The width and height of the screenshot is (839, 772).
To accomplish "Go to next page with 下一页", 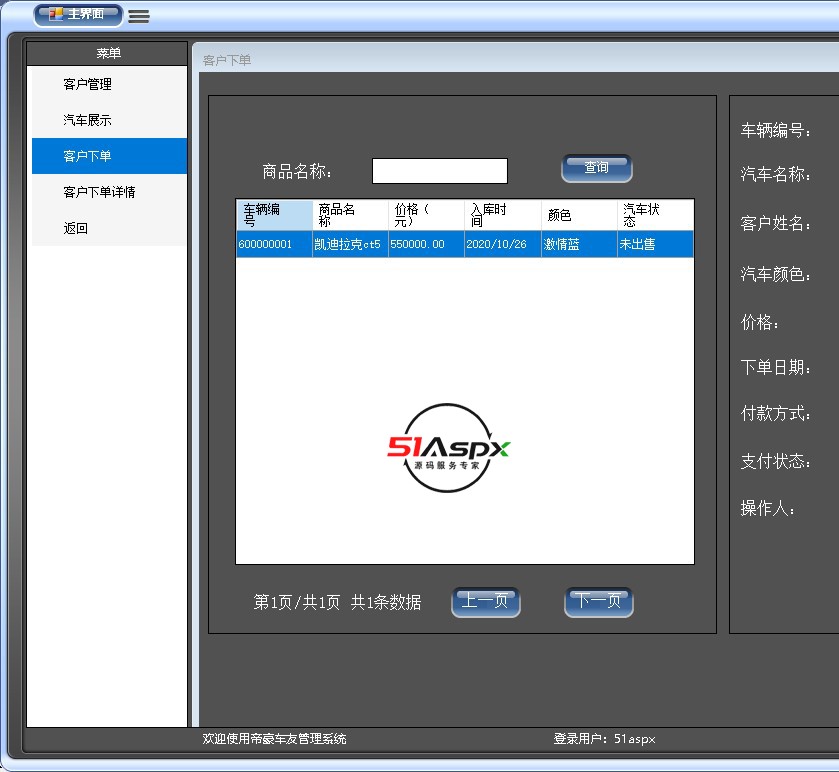I will 599,601.
